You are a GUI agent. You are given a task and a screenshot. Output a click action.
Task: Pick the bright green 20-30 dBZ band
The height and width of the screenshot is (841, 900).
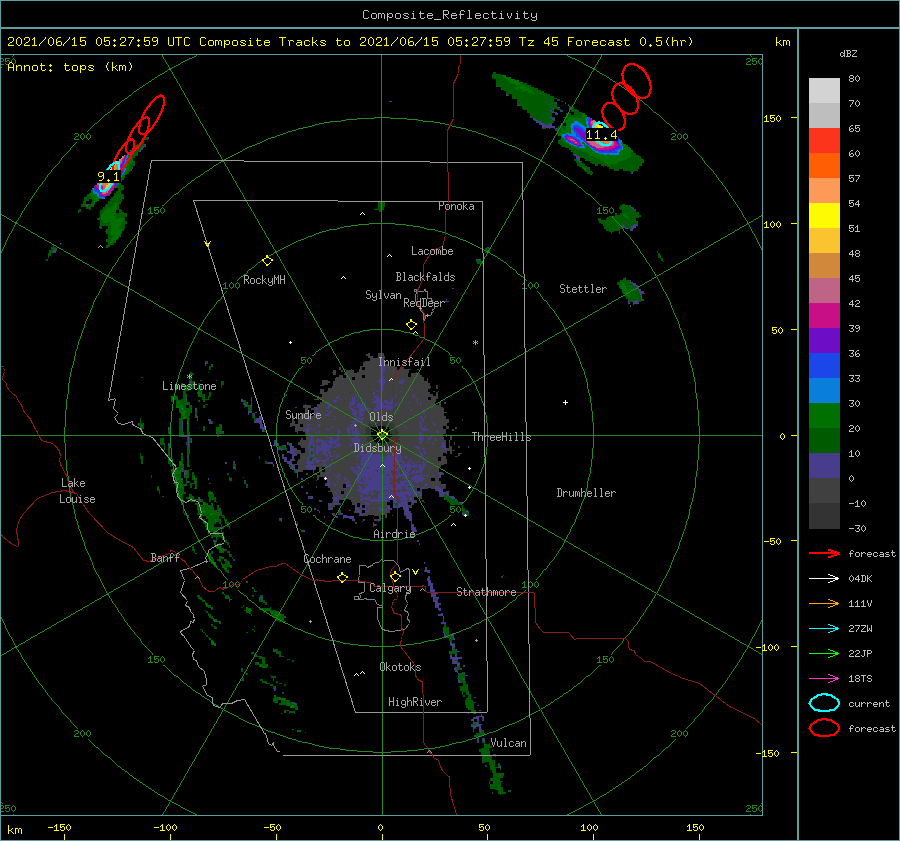click(824, 416)
